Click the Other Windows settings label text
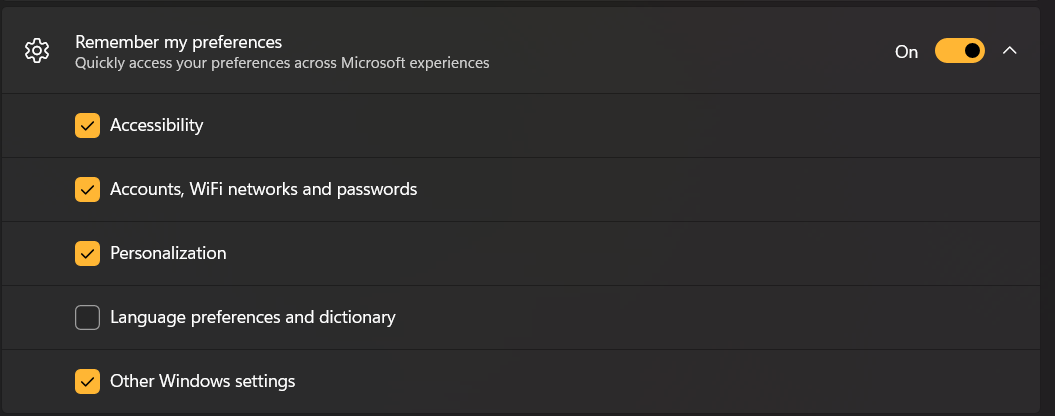 pos(203,381)
